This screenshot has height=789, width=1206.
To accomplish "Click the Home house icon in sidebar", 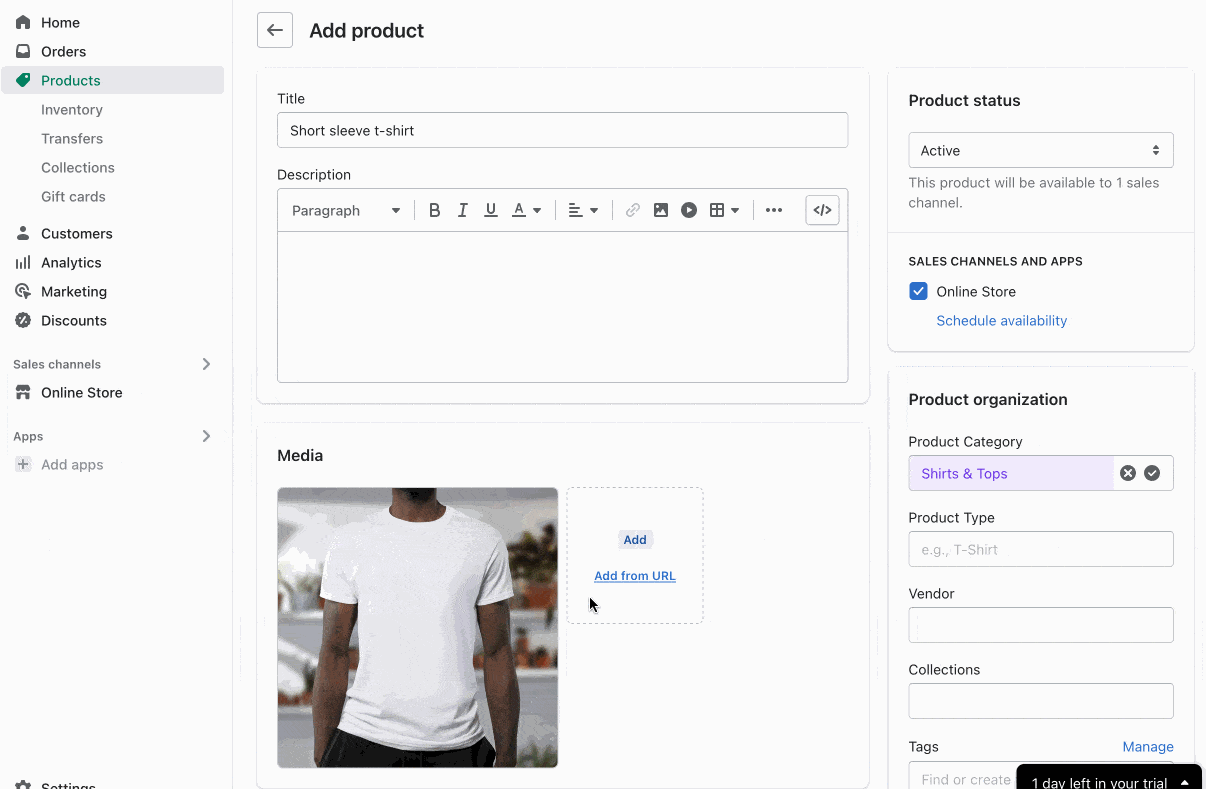I will click(23, 22).
